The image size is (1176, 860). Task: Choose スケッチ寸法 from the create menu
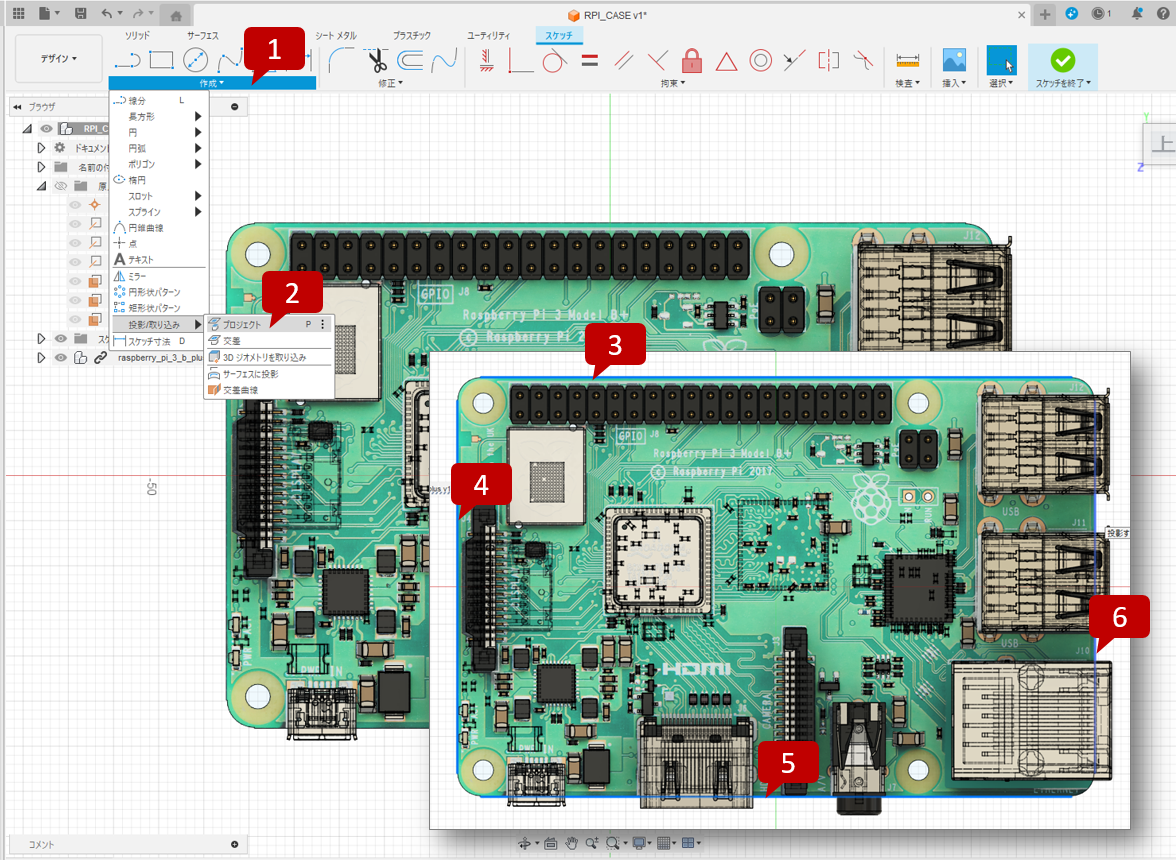coord(158,342)
